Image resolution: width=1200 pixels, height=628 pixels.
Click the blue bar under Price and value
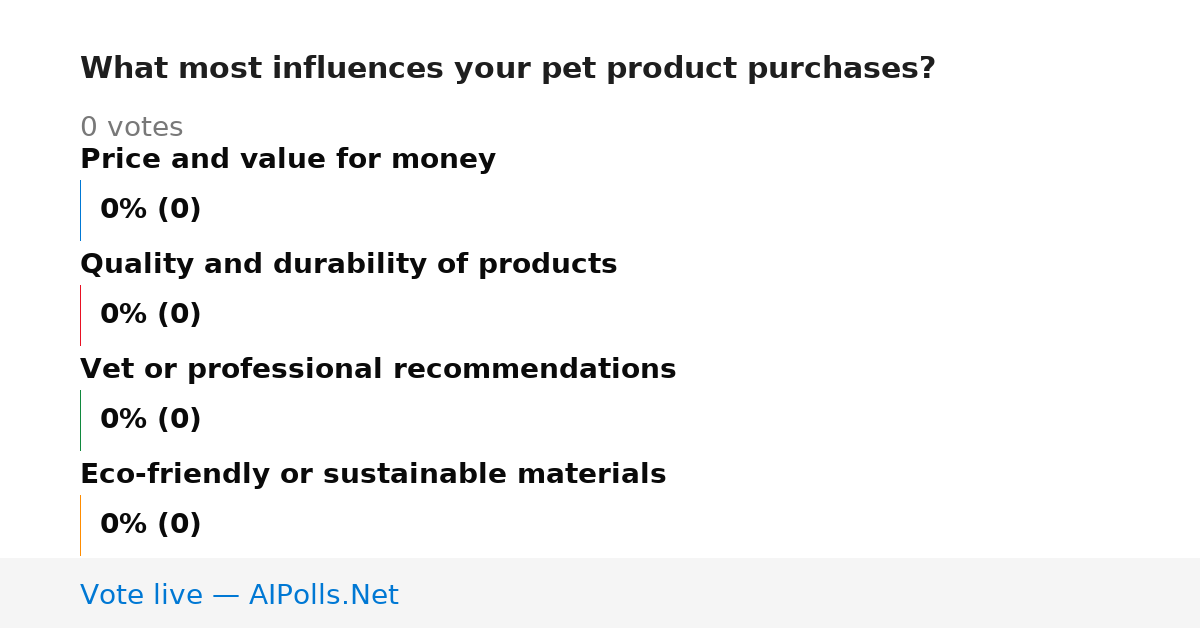[80, 210]
